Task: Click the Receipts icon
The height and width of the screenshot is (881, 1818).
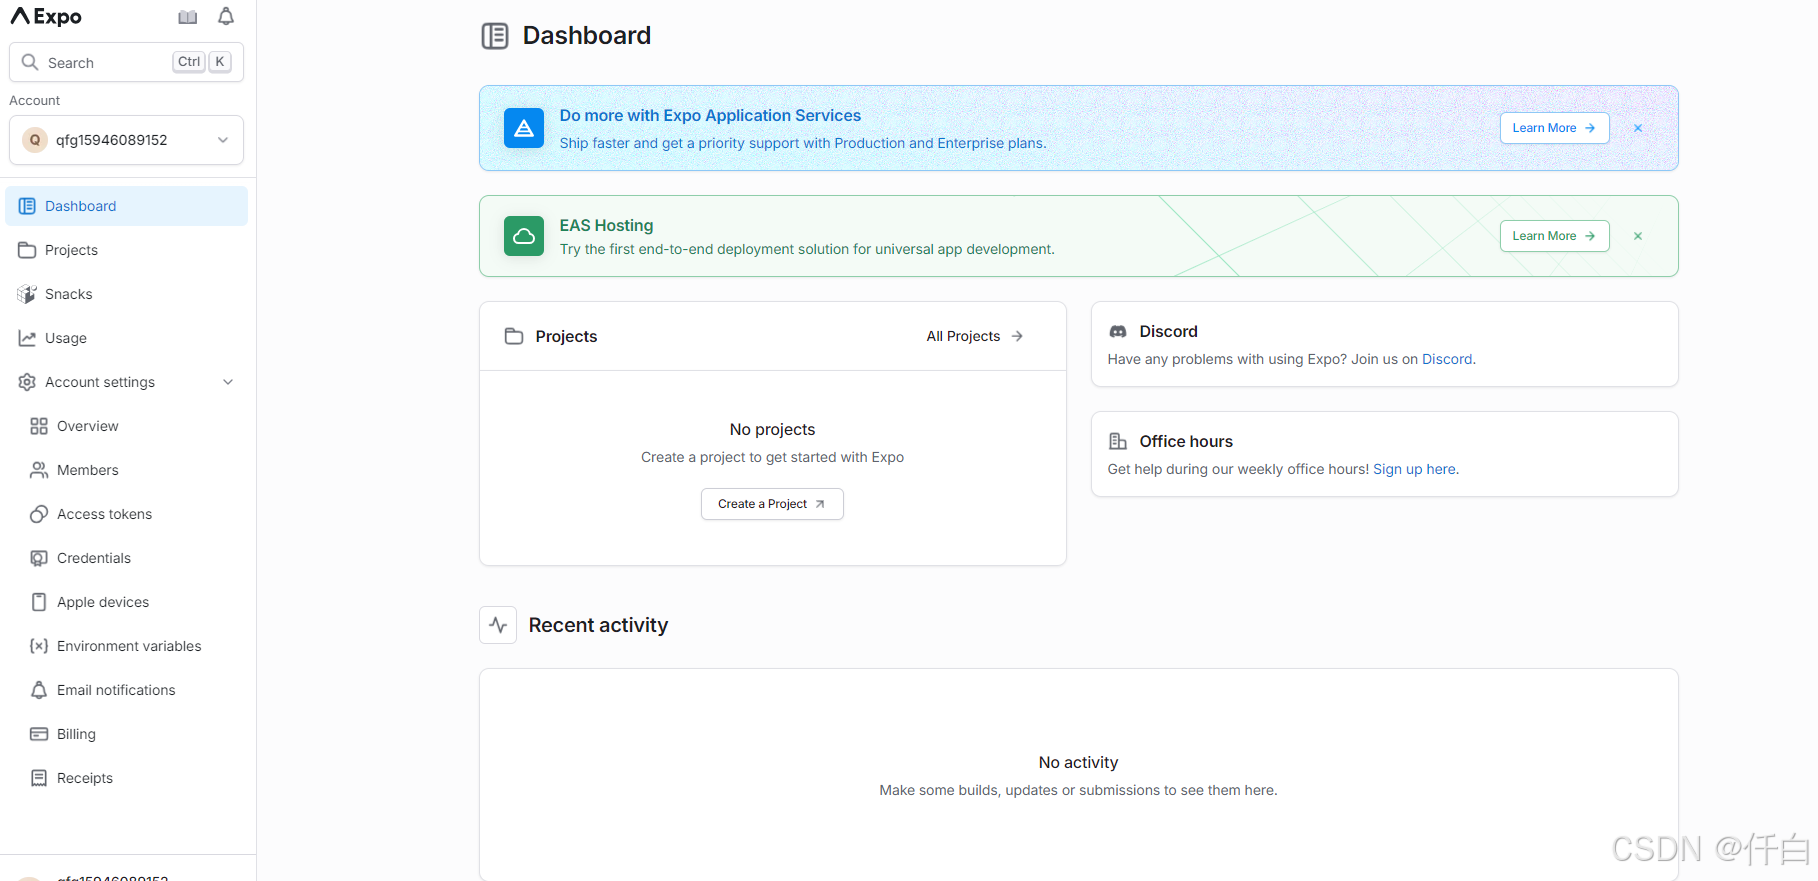Action: [x=39, y=778]
